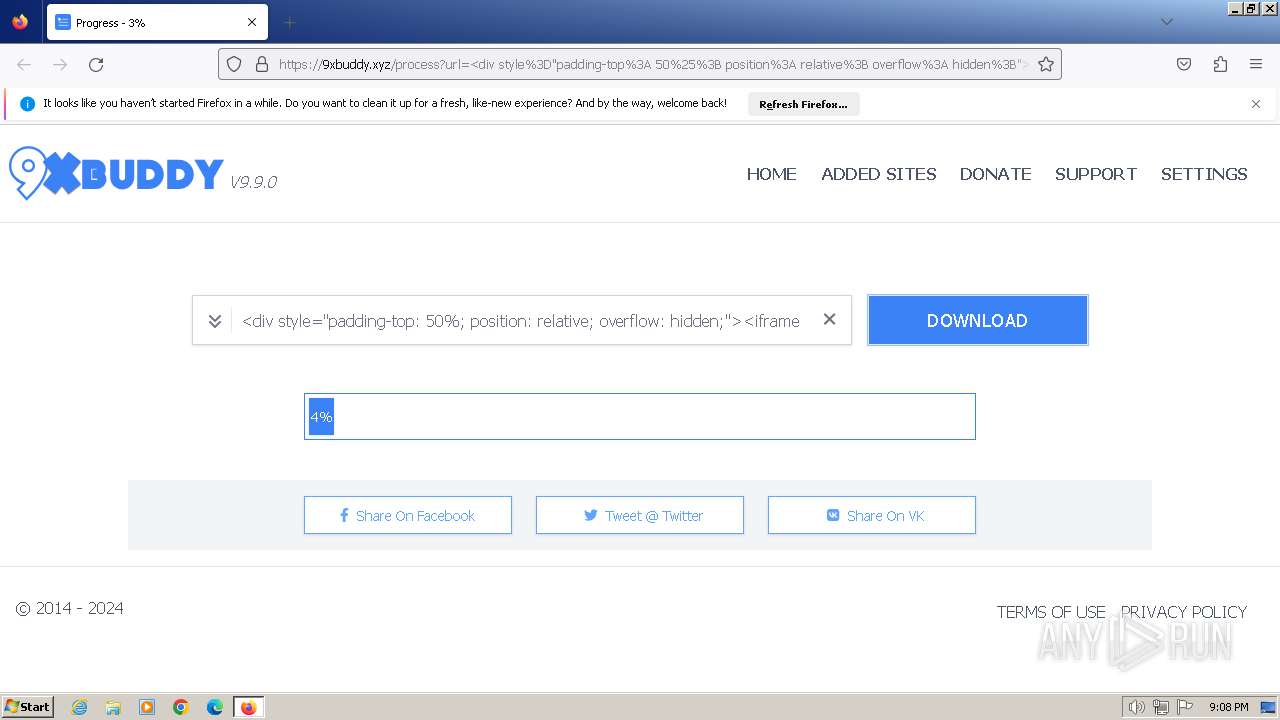Open ADDED SITES page
The height and width of the screenshot is (720, 1280).
(879, 174)
